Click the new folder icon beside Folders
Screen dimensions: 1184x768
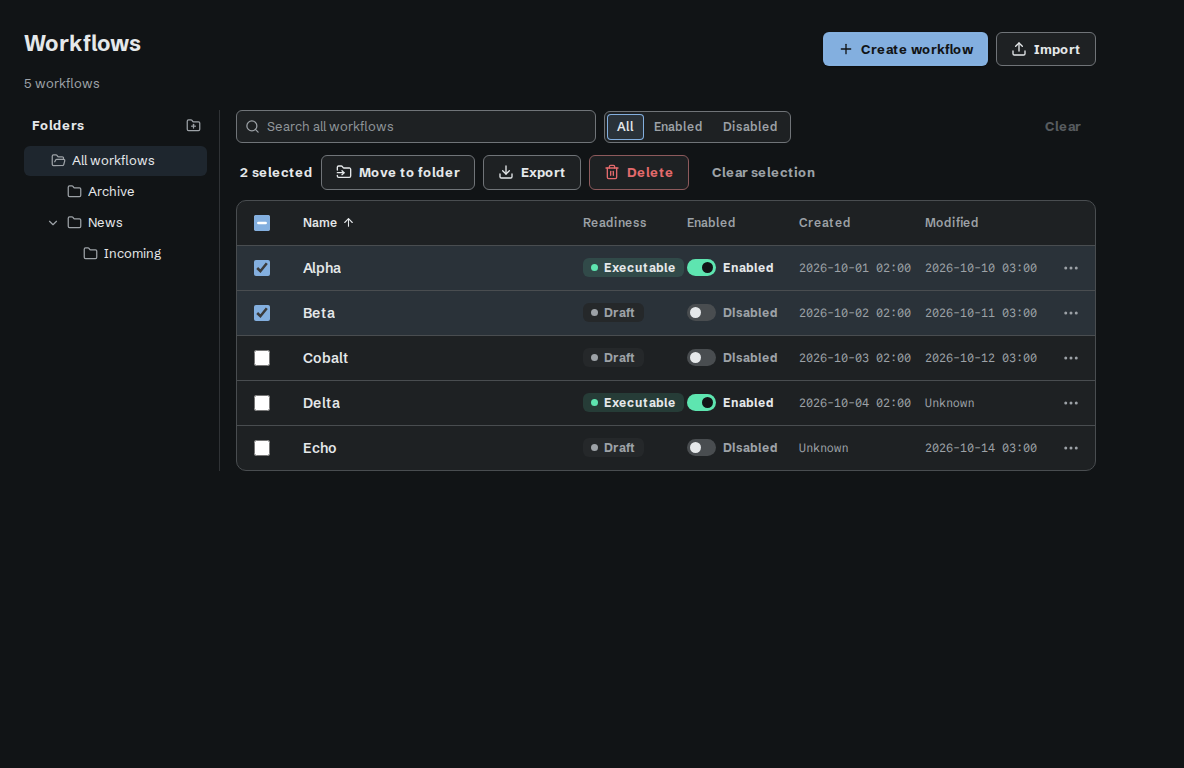tap(193, 125)
